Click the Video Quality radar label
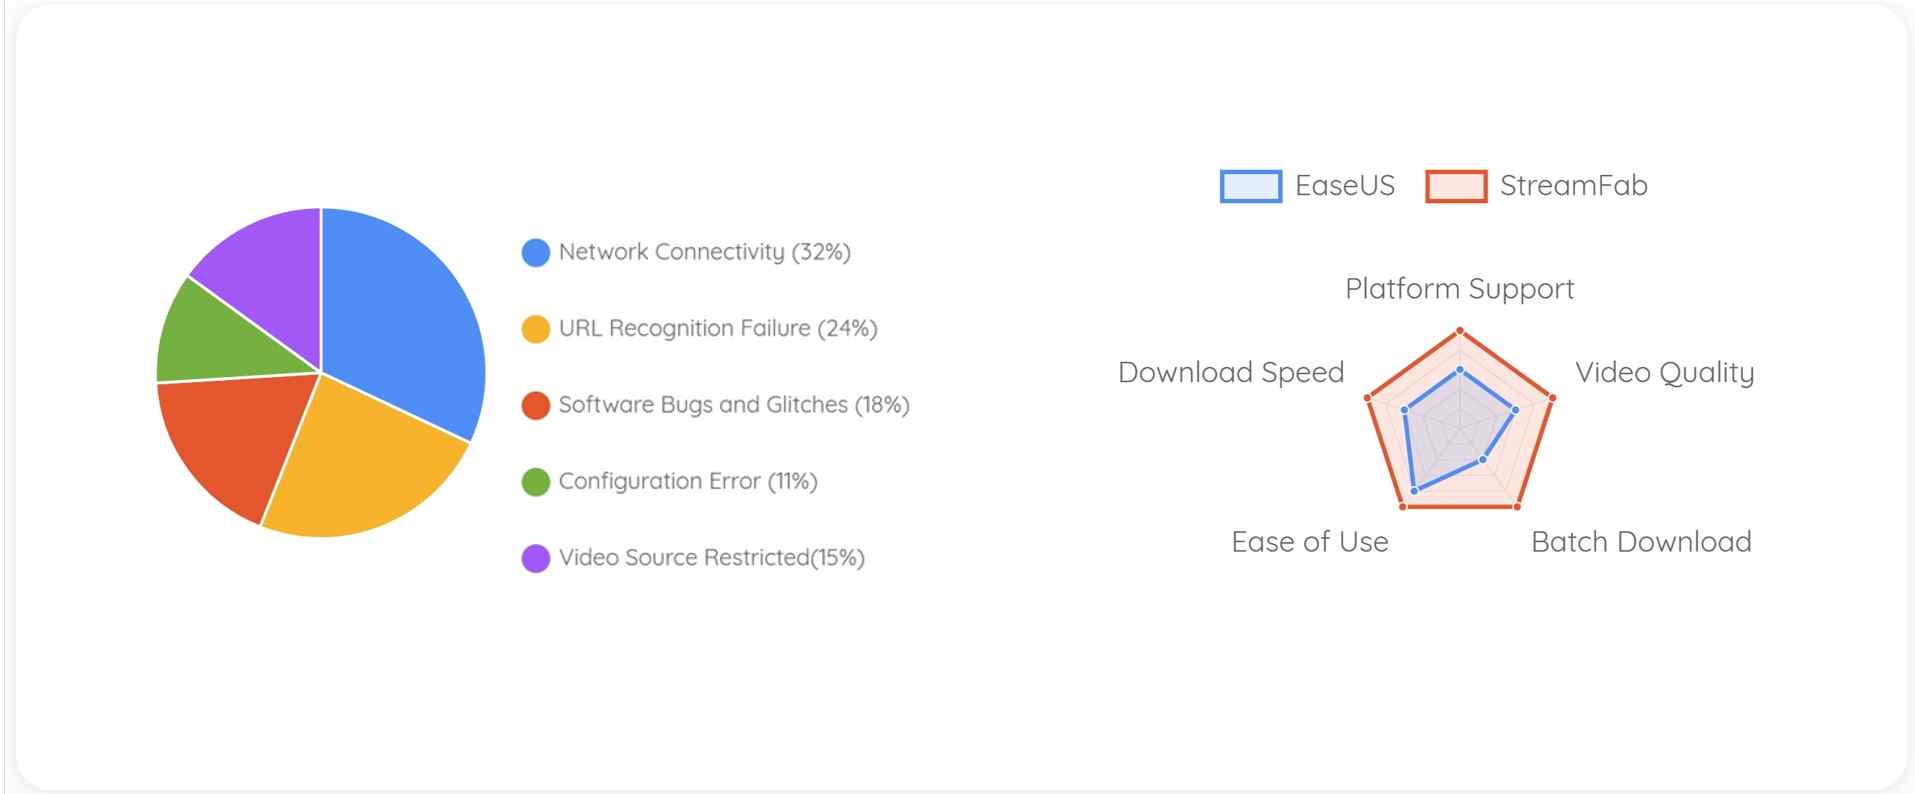This screenshot has height=794, width=1915. (1664, 373)
